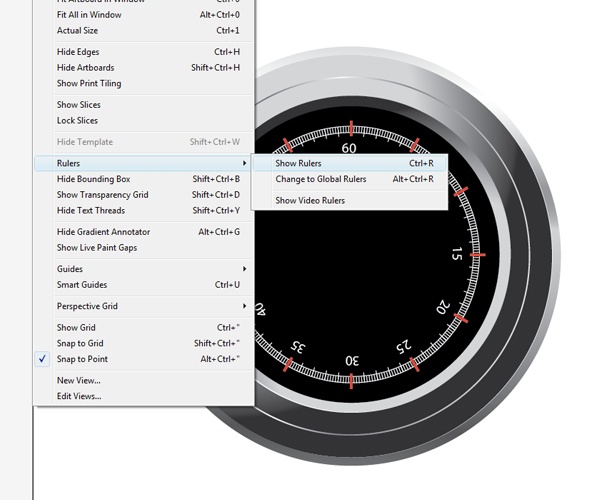Screen dimensions: 600x500
Task: Expand the Guides submenu
Action: (144, 269)
